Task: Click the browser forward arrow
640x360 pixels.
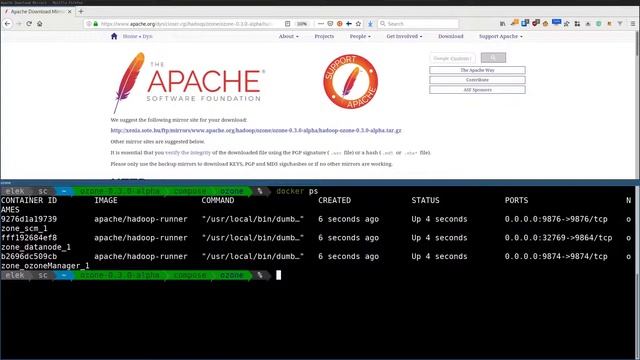Action: pos(18,24)
